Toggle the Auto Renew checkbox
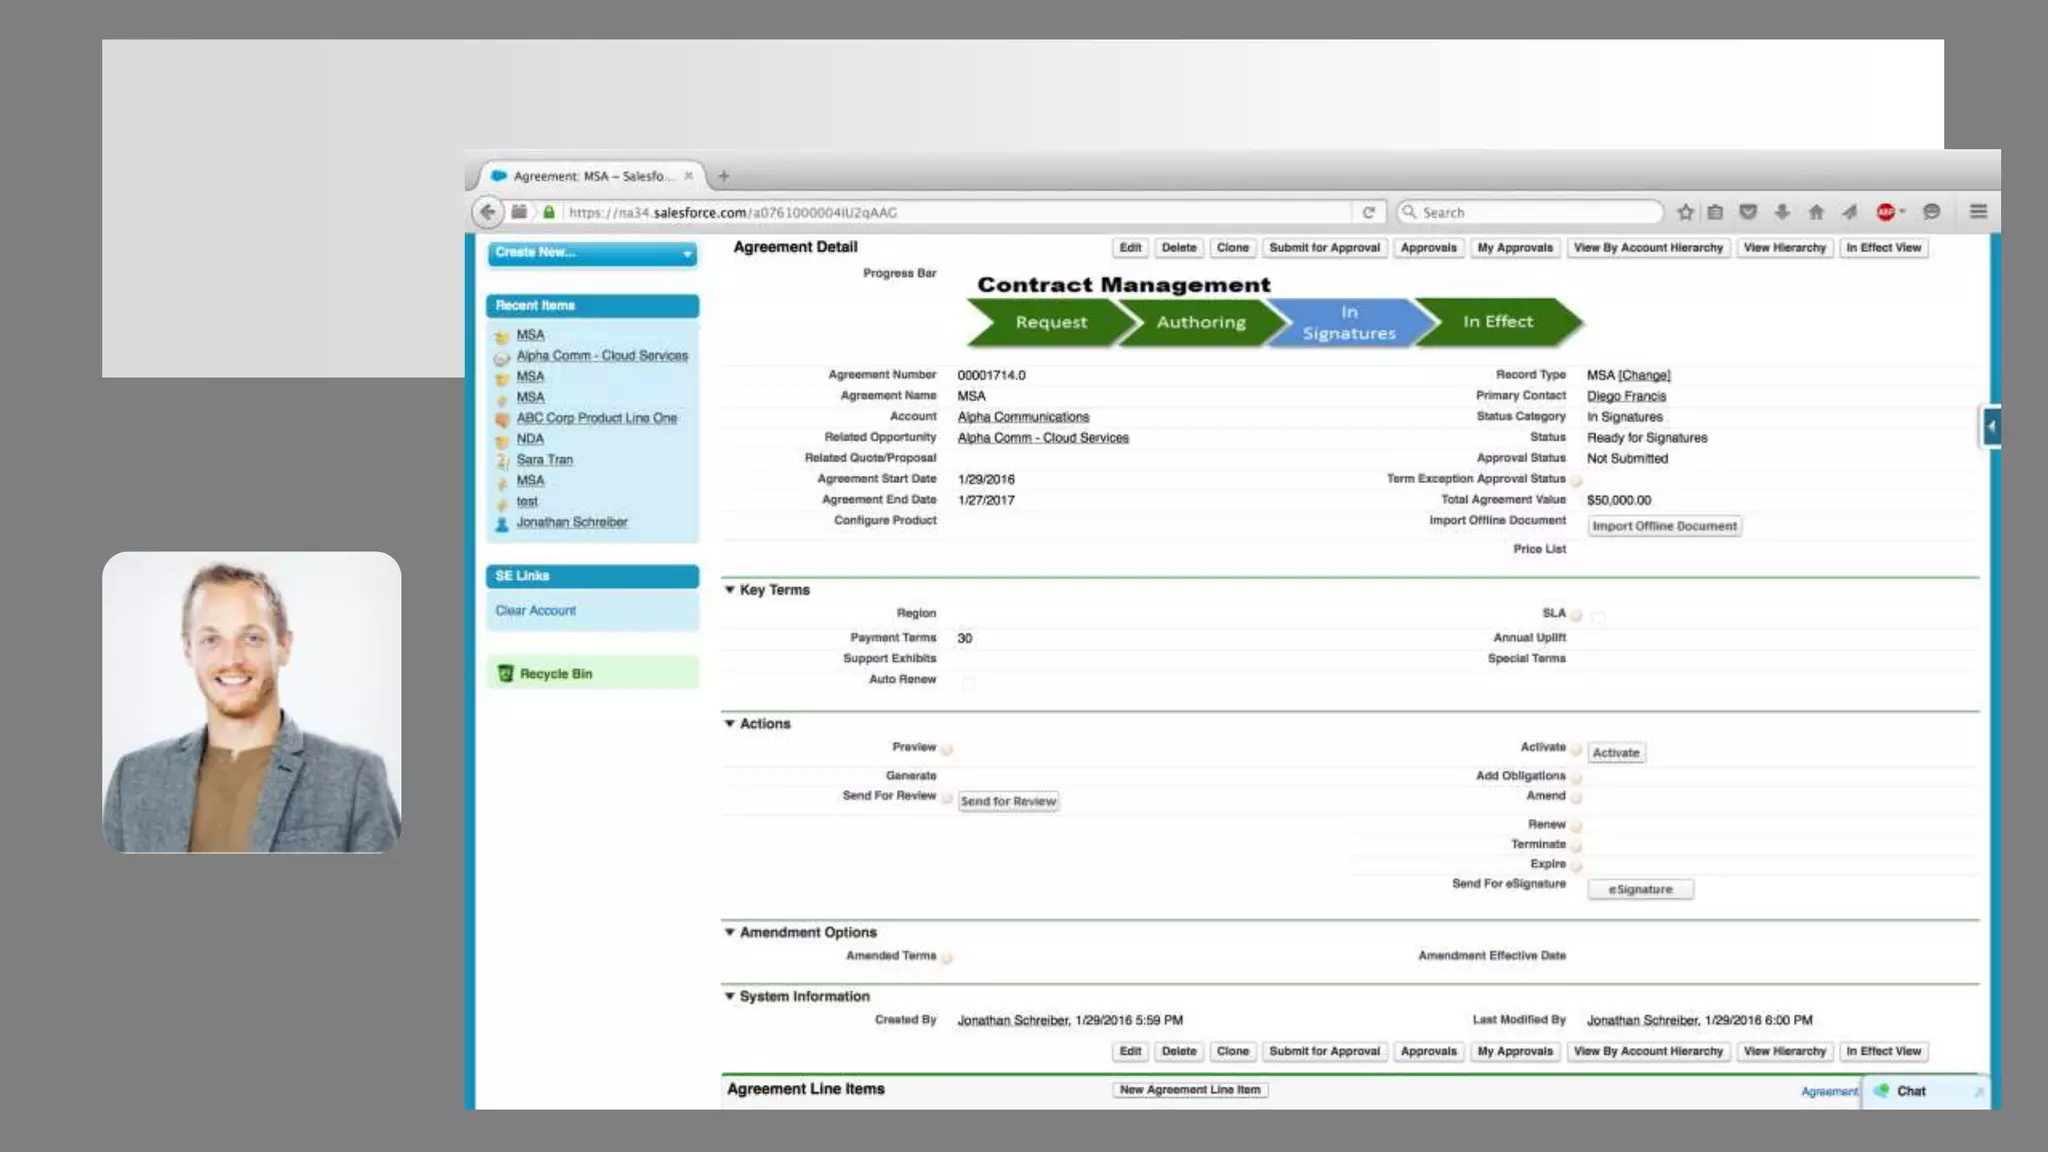 coord(968,683)
